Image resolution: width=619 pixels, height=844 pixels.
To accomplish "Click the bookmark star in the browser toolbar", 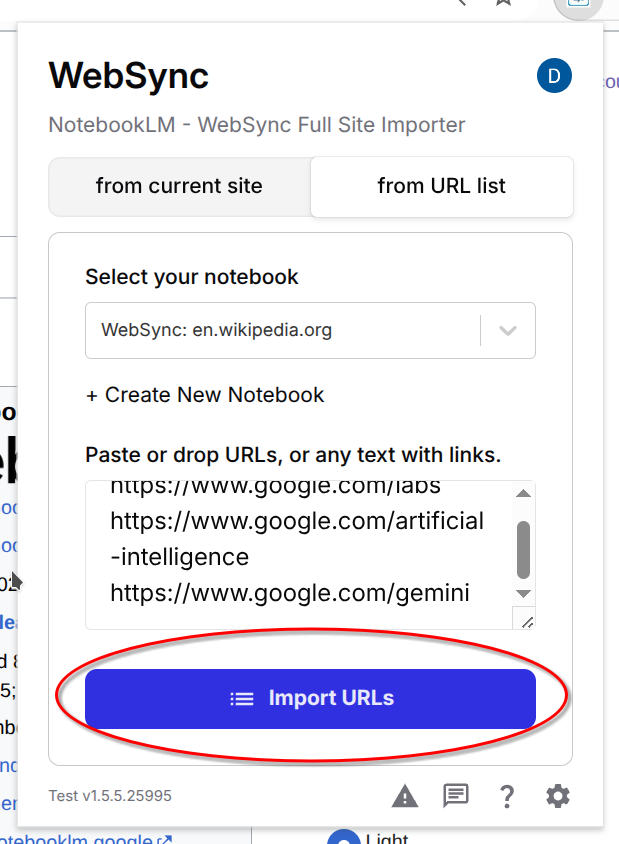I will click(x=503, y=5).
